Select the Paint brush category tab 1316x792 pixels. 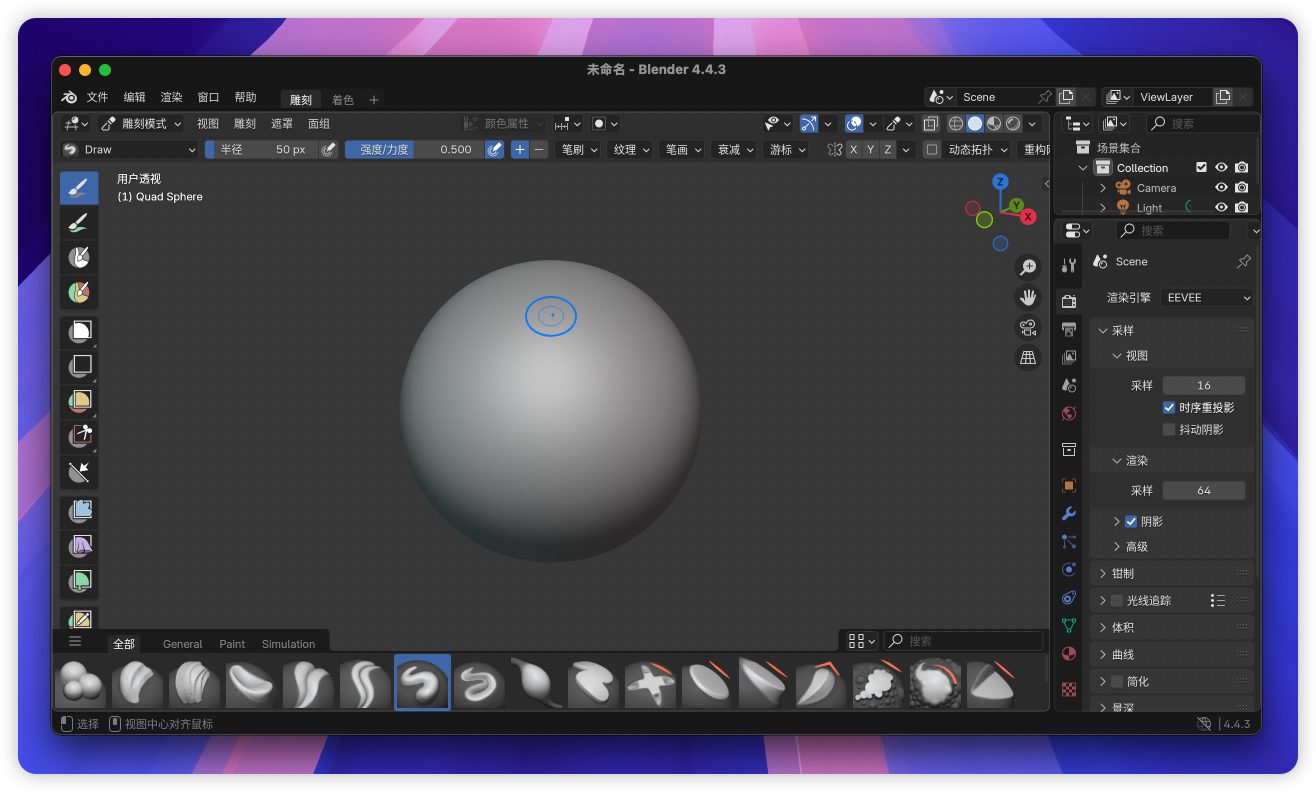pyautogui.click(x=232, y=644)
